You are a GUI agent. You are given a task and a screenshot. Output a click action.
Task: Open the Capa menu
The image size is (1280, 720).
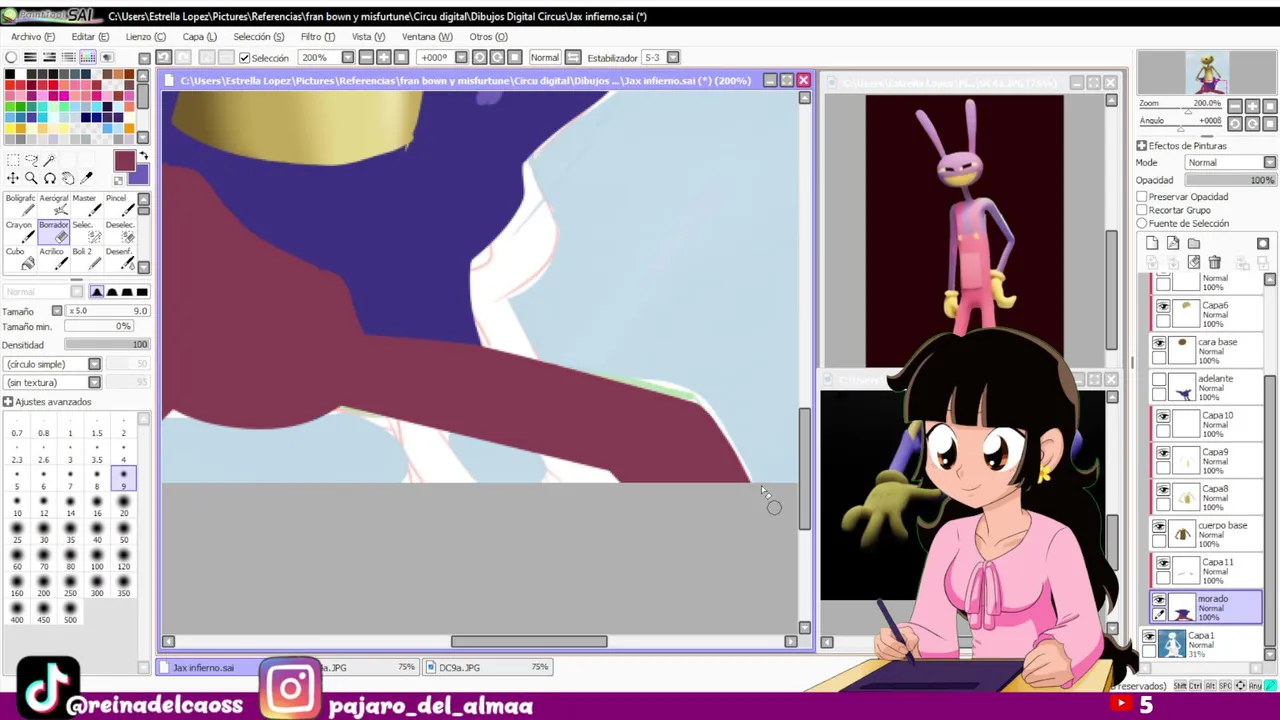point(199,37)
